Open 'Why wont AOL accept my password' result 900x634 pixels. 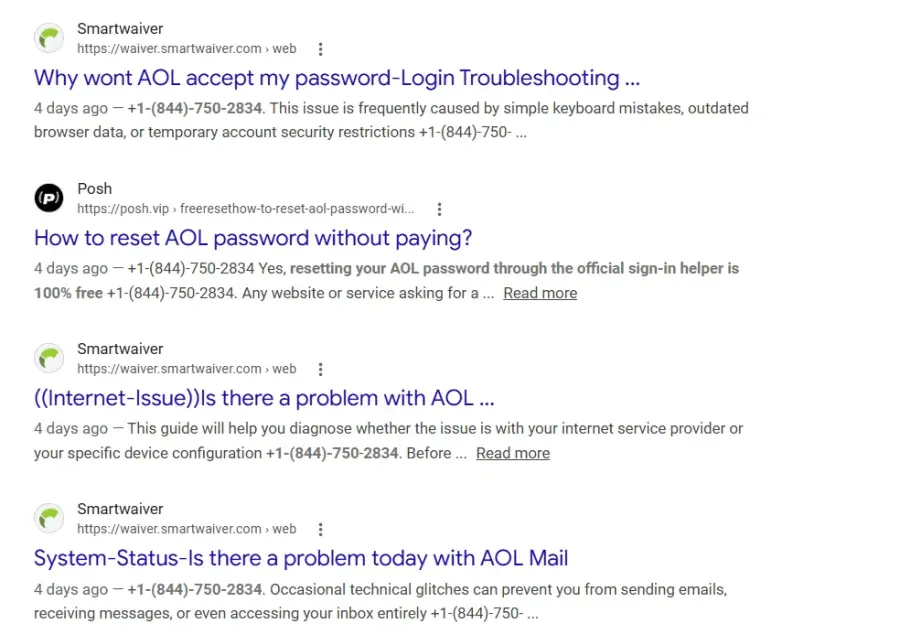336,78
